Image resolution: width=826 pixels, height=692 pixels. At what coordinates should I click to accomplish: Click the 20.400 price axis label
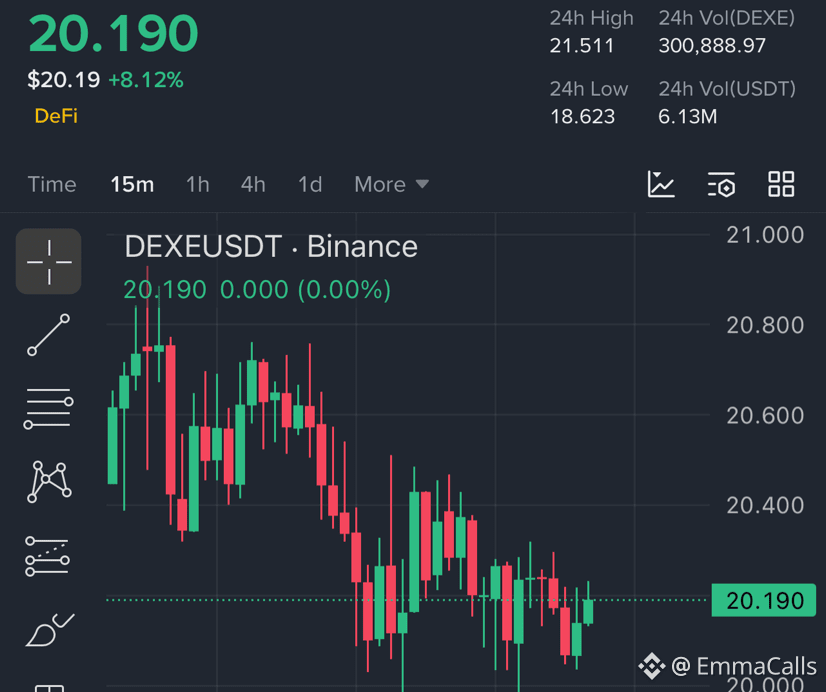(x=765, y=506)
